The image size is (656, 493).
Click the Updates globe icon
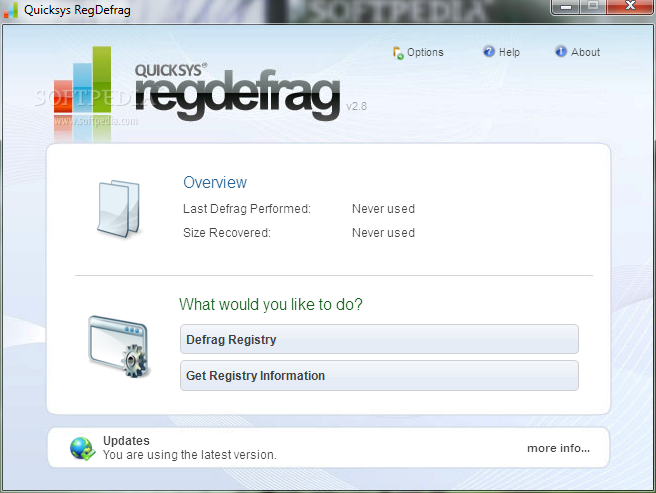coord(82,449)
